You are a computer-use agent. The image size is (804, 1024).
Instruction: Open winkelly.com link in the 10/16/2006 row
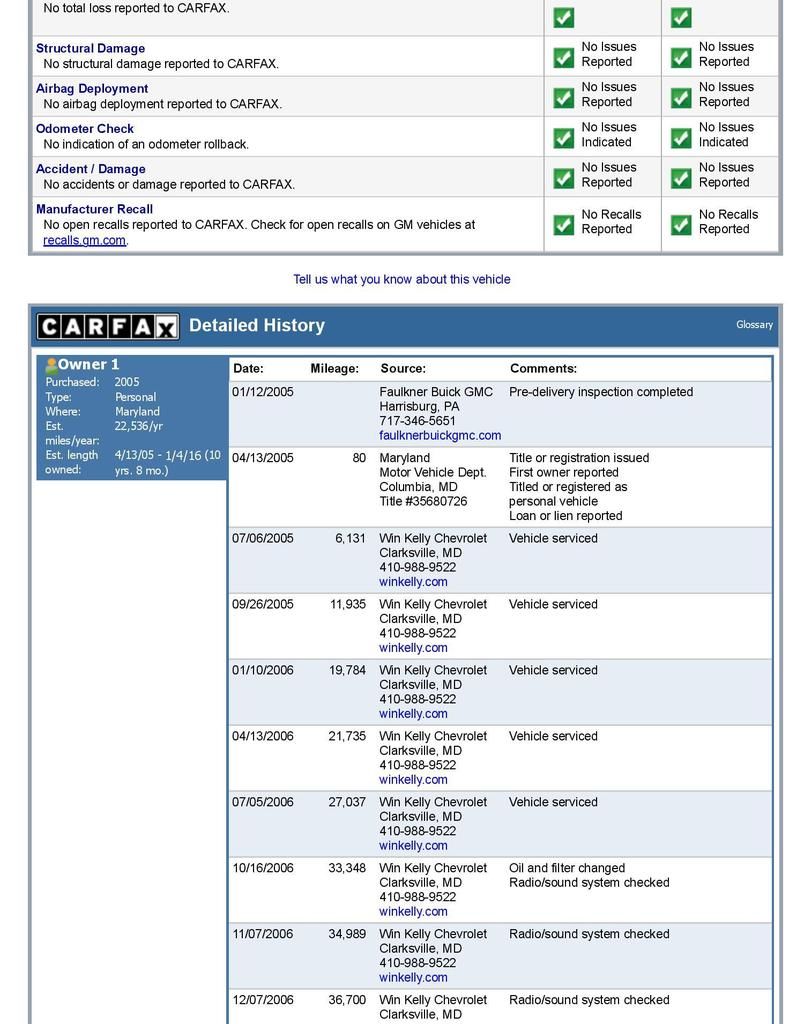413,912
